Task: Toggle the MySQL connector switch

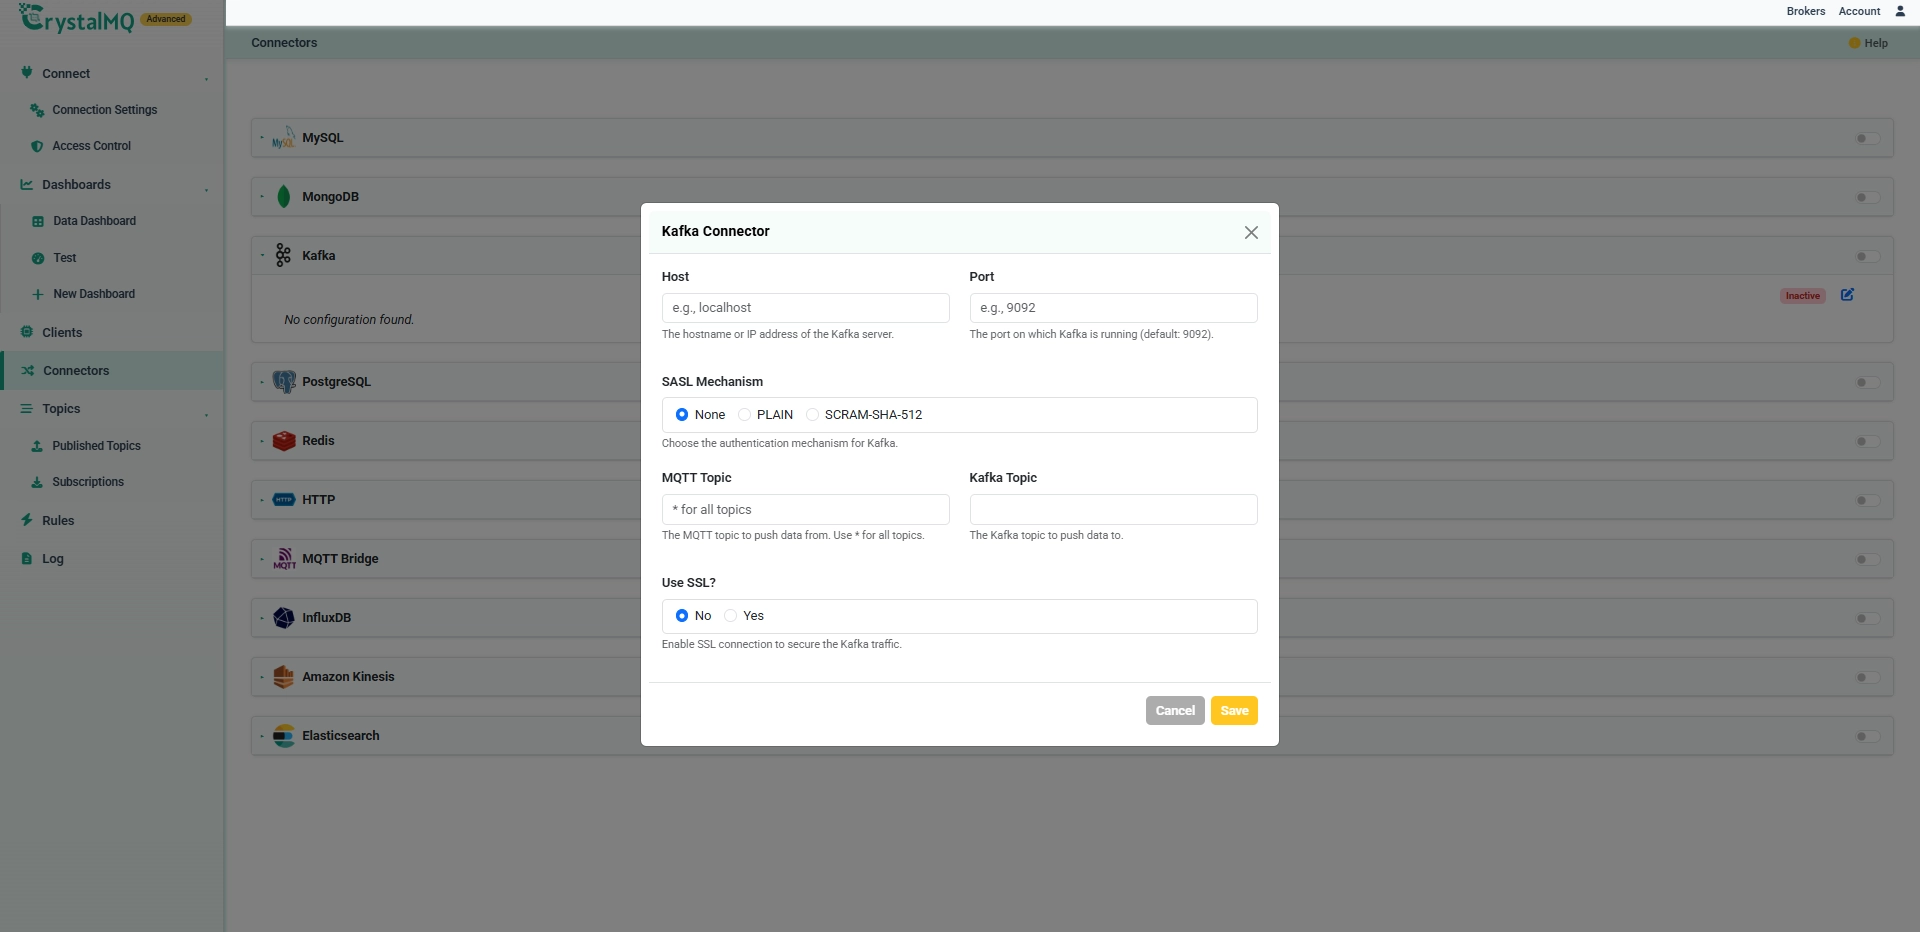Action: [1868, 138]
